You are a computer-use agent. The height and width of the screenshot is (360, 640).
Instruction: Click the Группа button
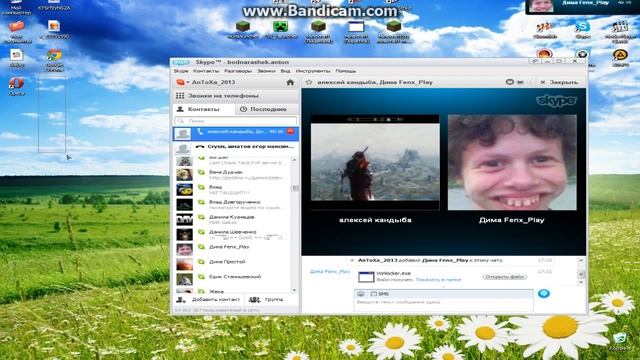tap(267, 300)
